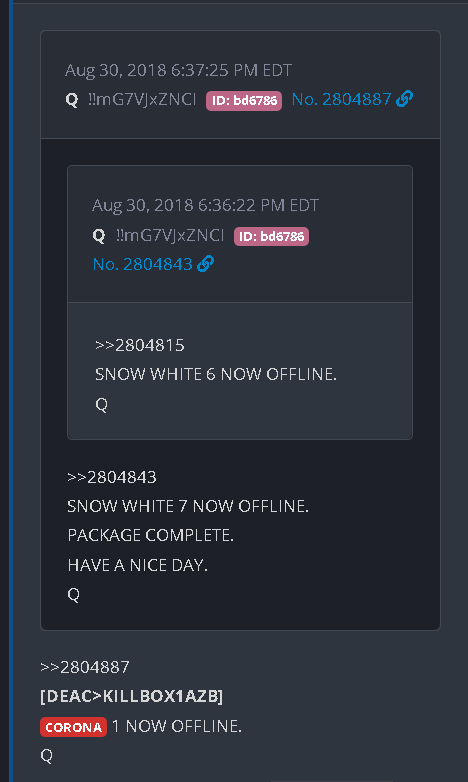Follow the >>2804887 reply reference
Image resolution: width=468 pixels, height=782 pixels.
click(85, 667)
